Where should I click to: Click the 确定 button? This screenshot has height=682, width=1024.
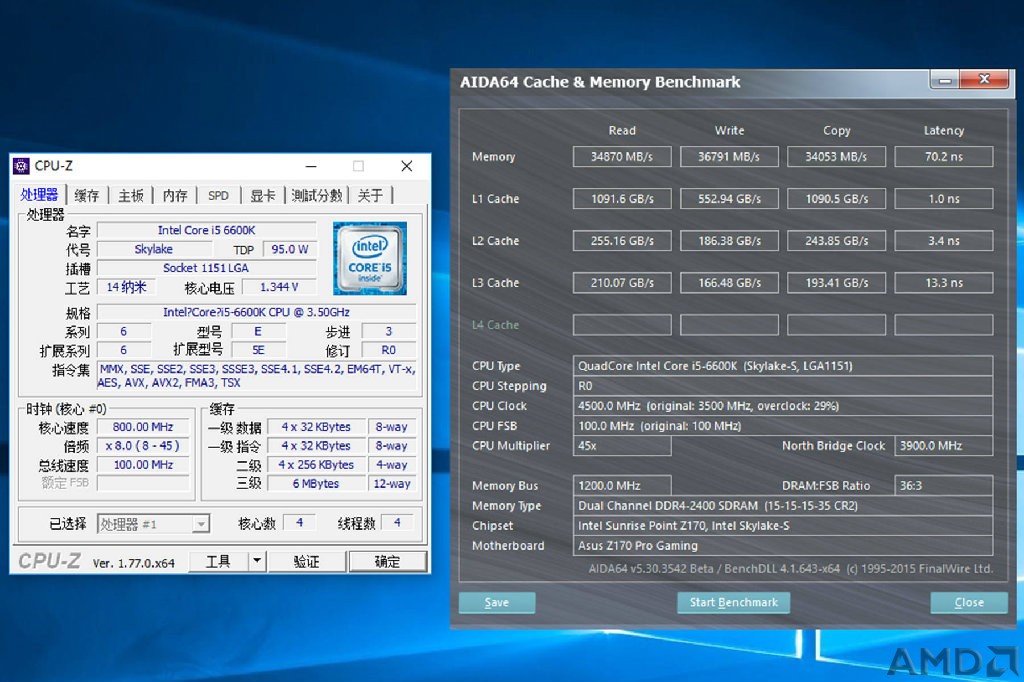click(387, 561)
